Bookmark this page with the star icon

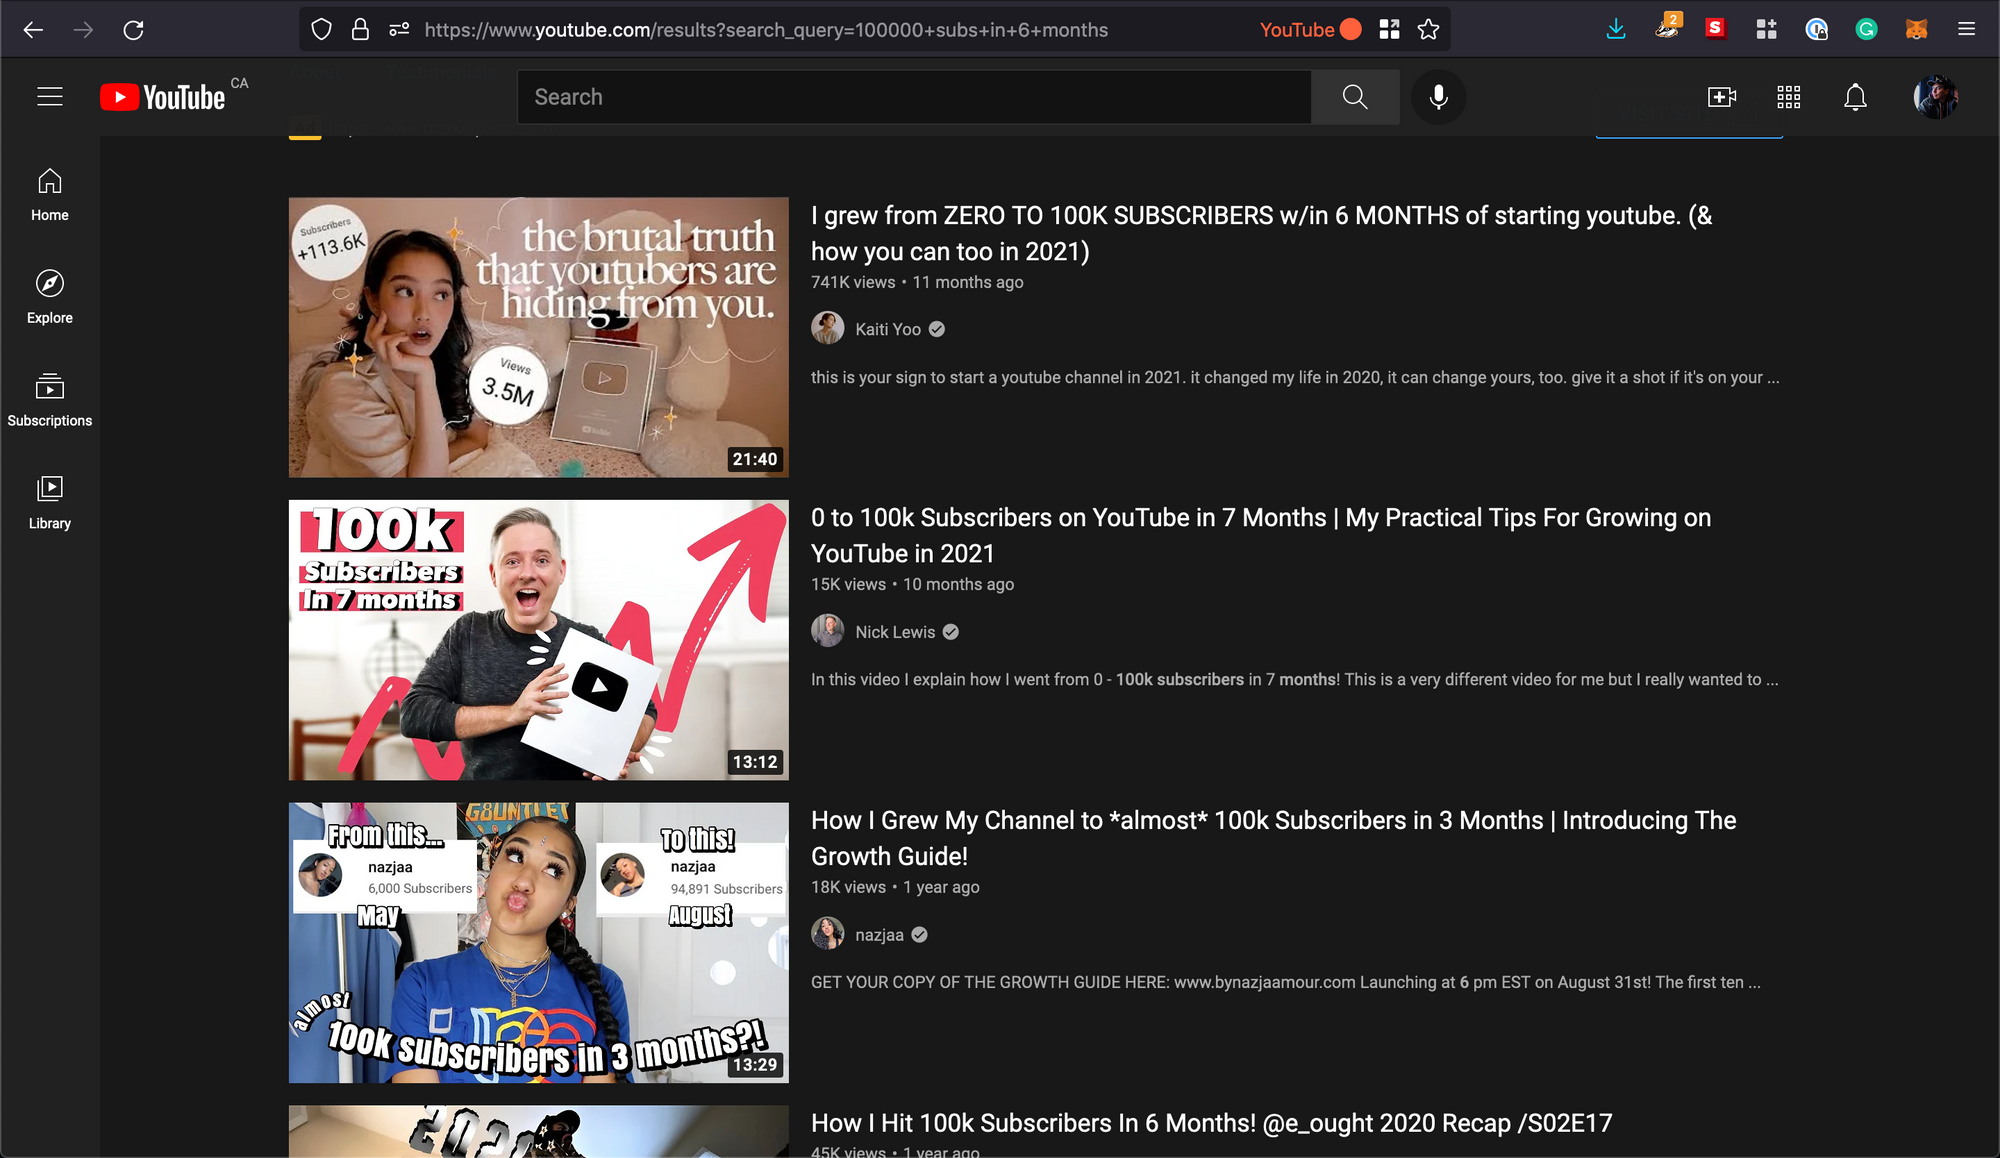coord(1429,30)
